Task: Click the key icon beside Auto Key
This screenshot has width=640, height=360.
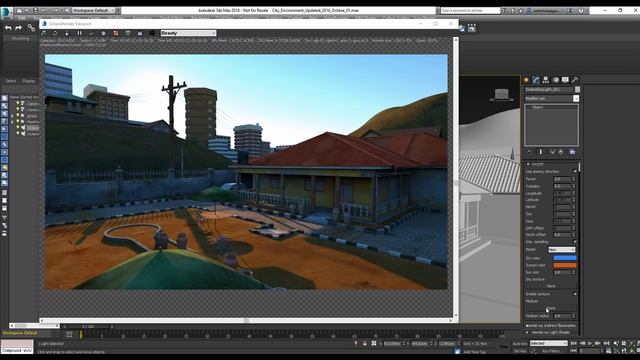Action: [504, 347]
